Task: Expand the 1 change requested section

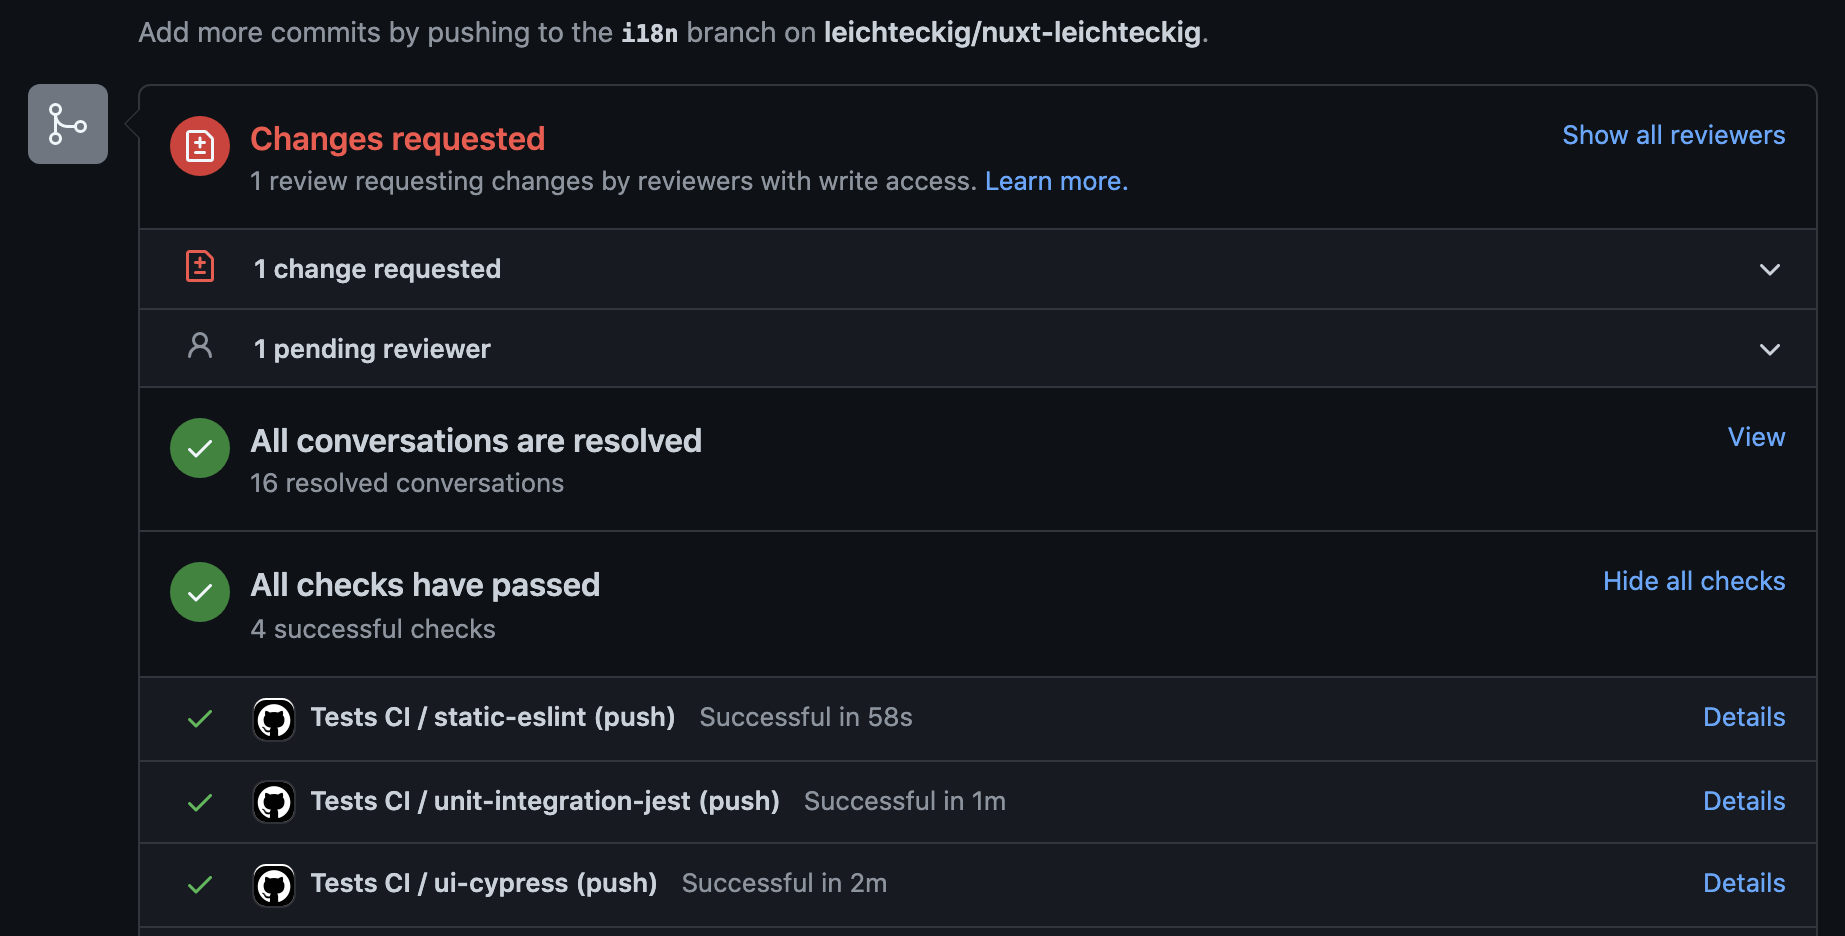Action: click(1770, 270)
